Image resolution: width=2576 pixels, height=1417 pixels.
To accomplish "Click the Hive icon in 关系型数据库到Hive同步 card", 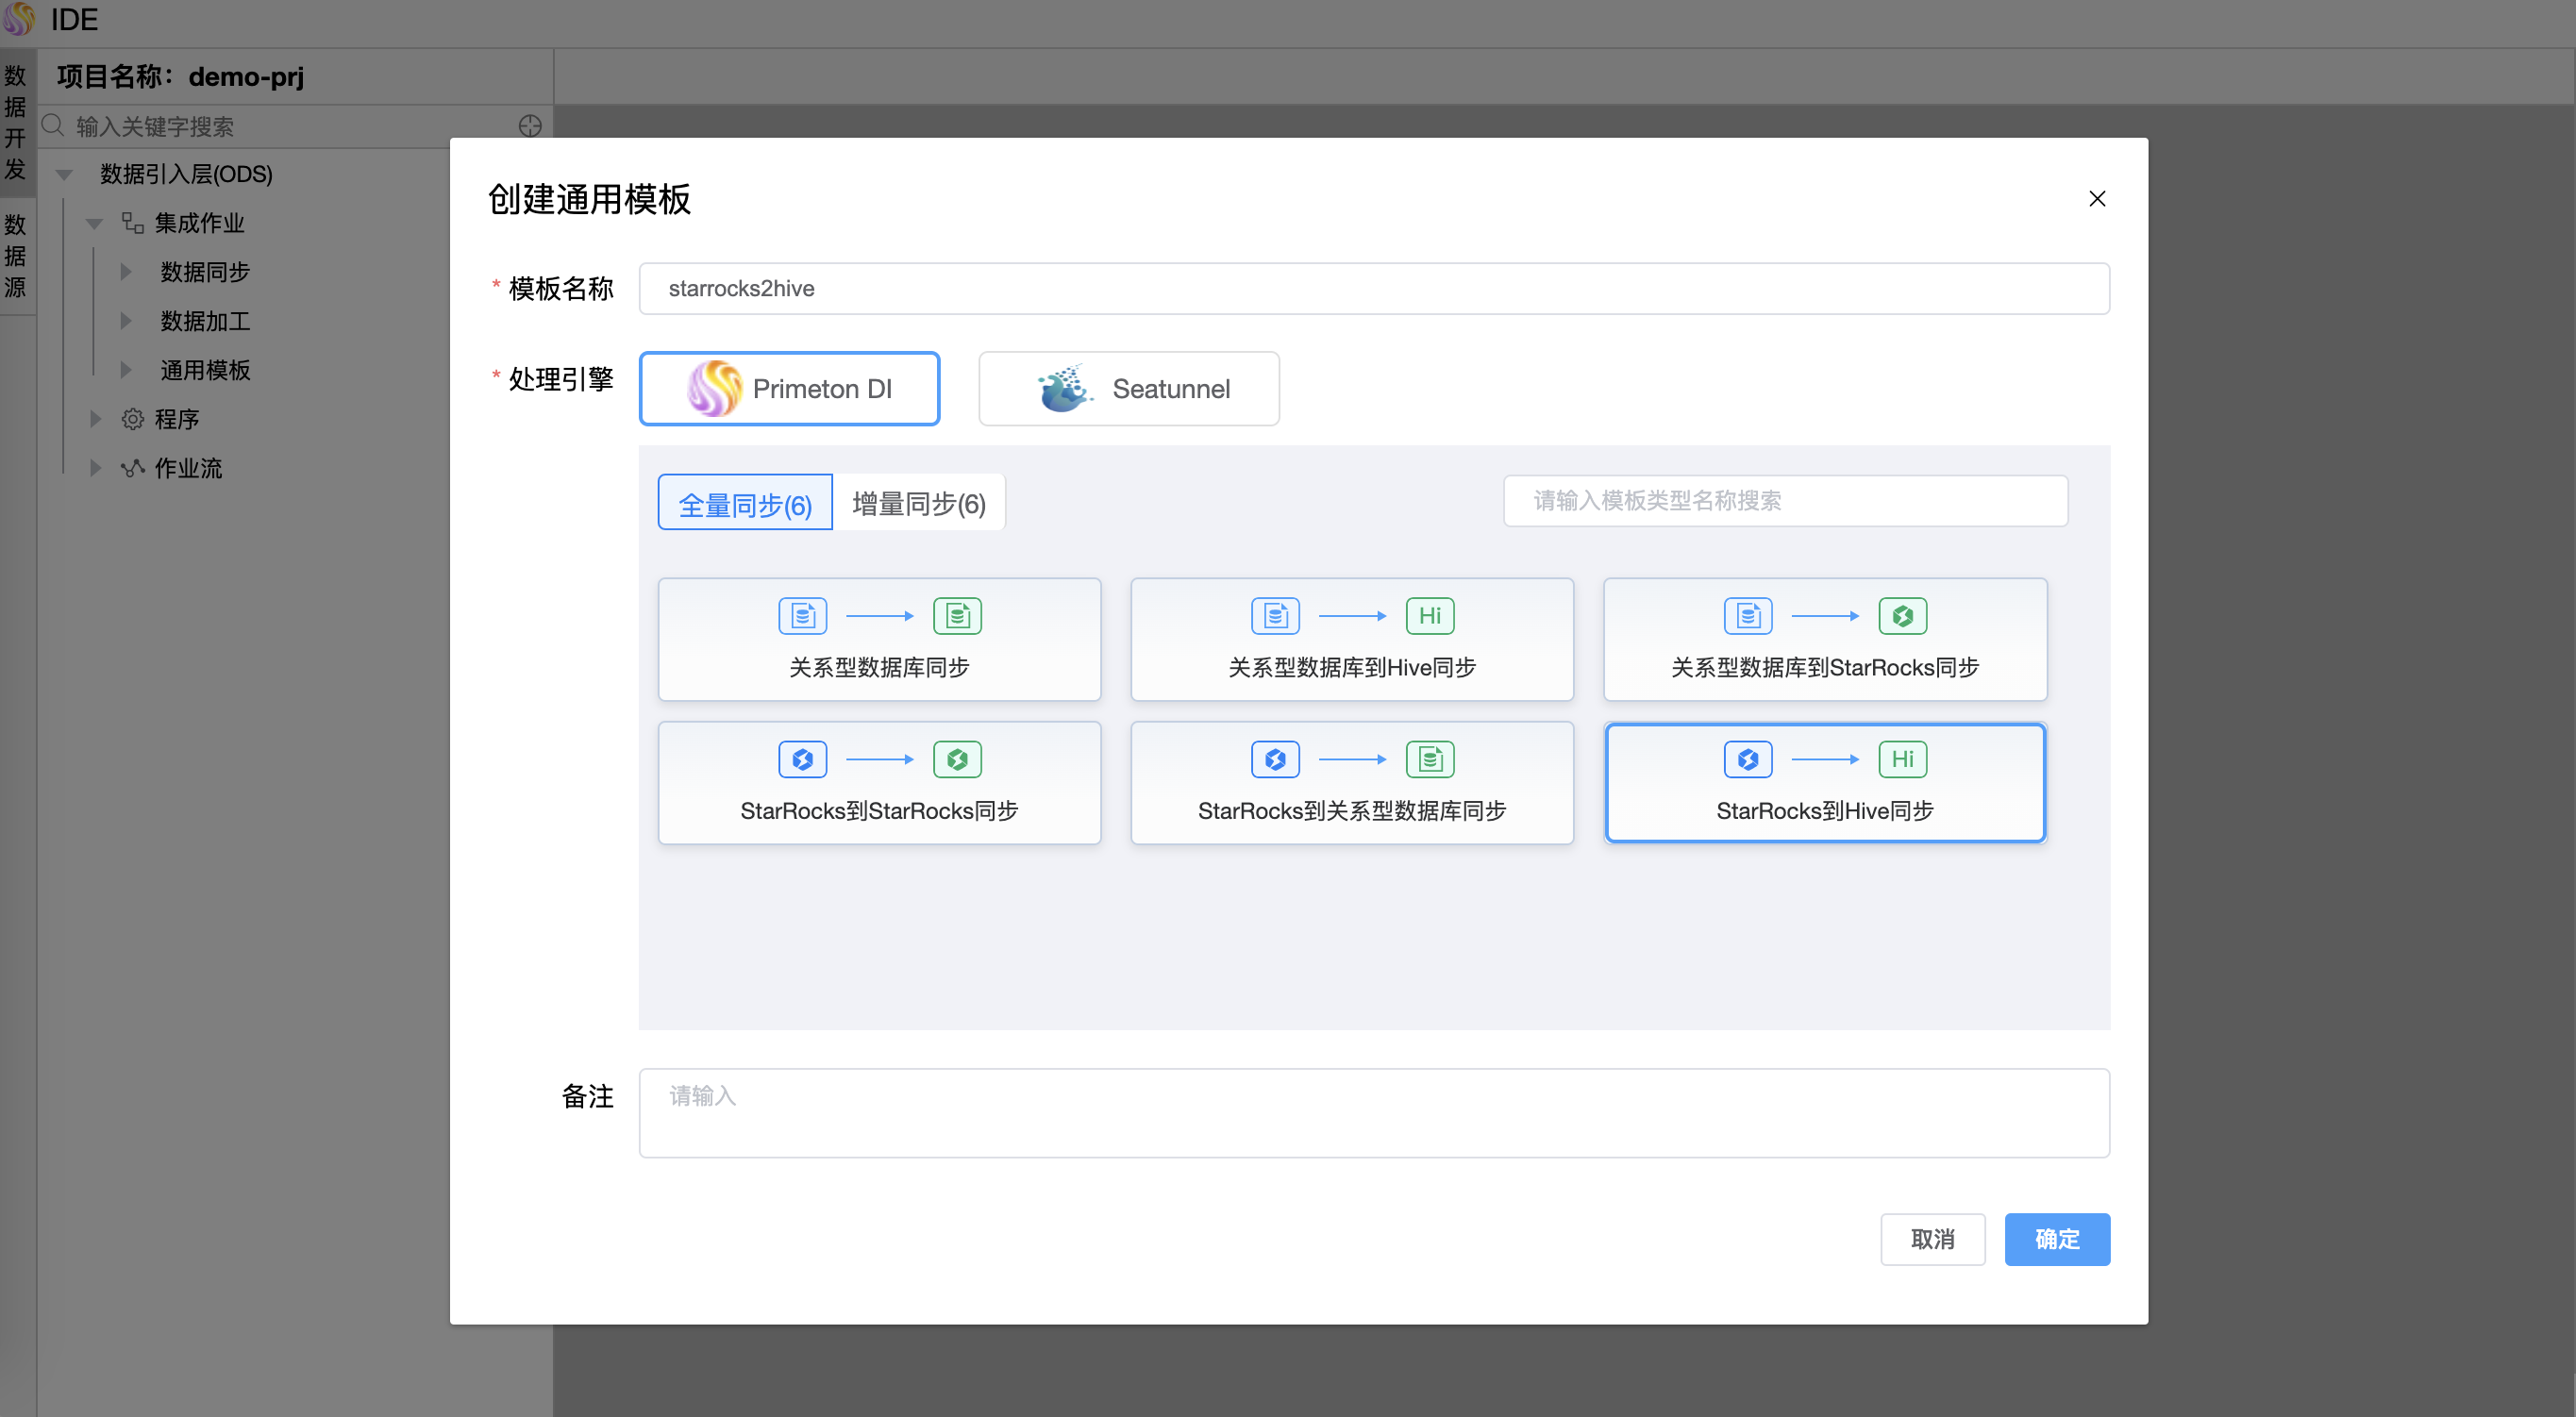I will click(x=1429, y=616).
